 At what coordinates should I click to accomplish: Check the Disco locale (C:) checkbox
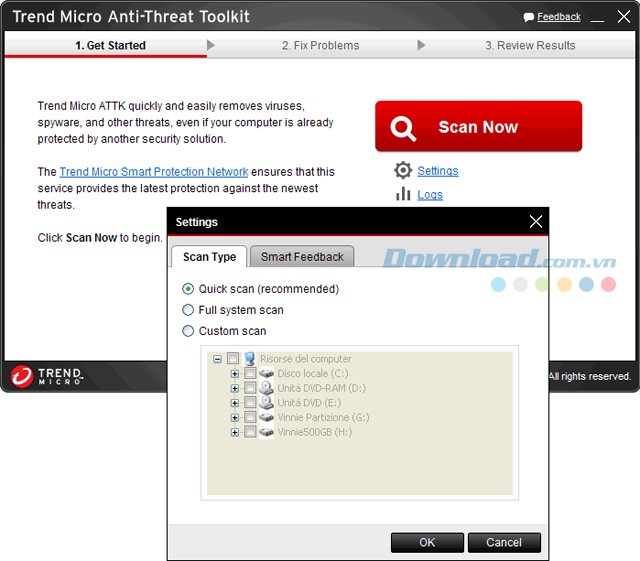250,373
